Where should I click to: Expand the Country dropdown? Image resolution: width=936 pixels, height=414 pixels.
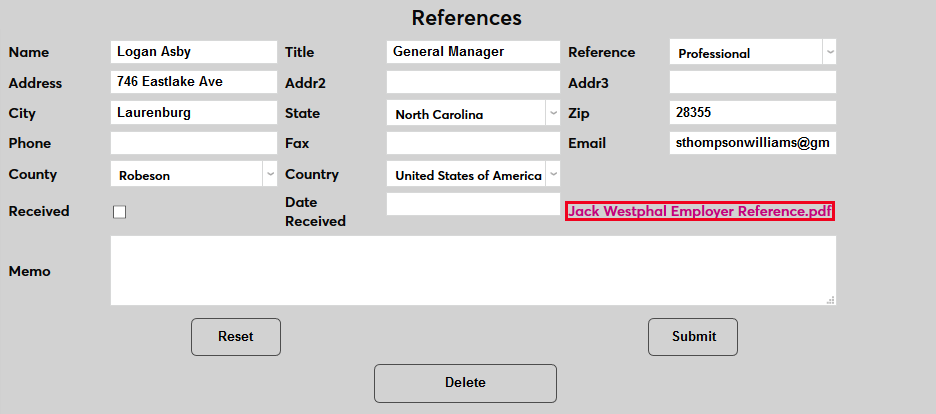[x=473, y=175]
